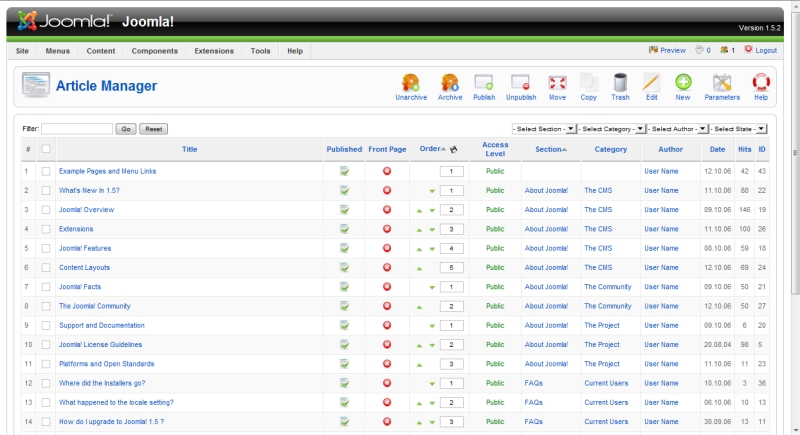The width and height of the screenshot is (800, 435).
Task: Check the select-all checkbox in header
Action: [46, 149]
